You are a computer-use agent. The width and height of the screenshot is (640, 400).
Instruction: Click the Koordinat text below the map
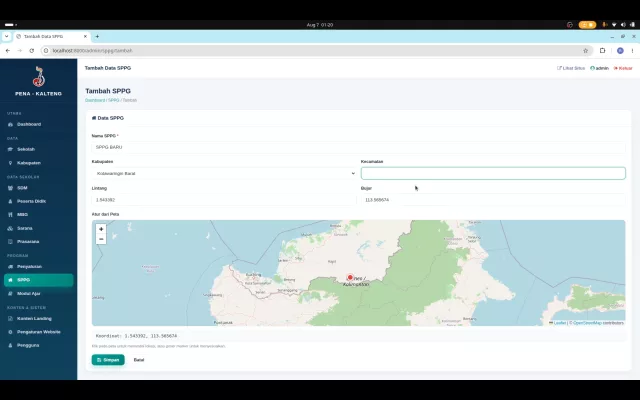[136, 336]
